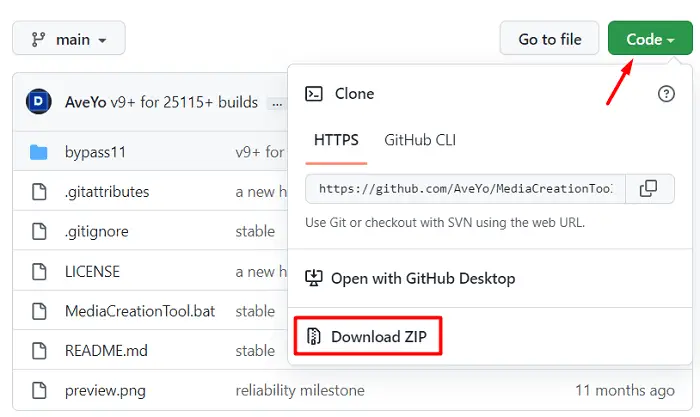Open the MediaCreationTool.bat file

(140, 311)
